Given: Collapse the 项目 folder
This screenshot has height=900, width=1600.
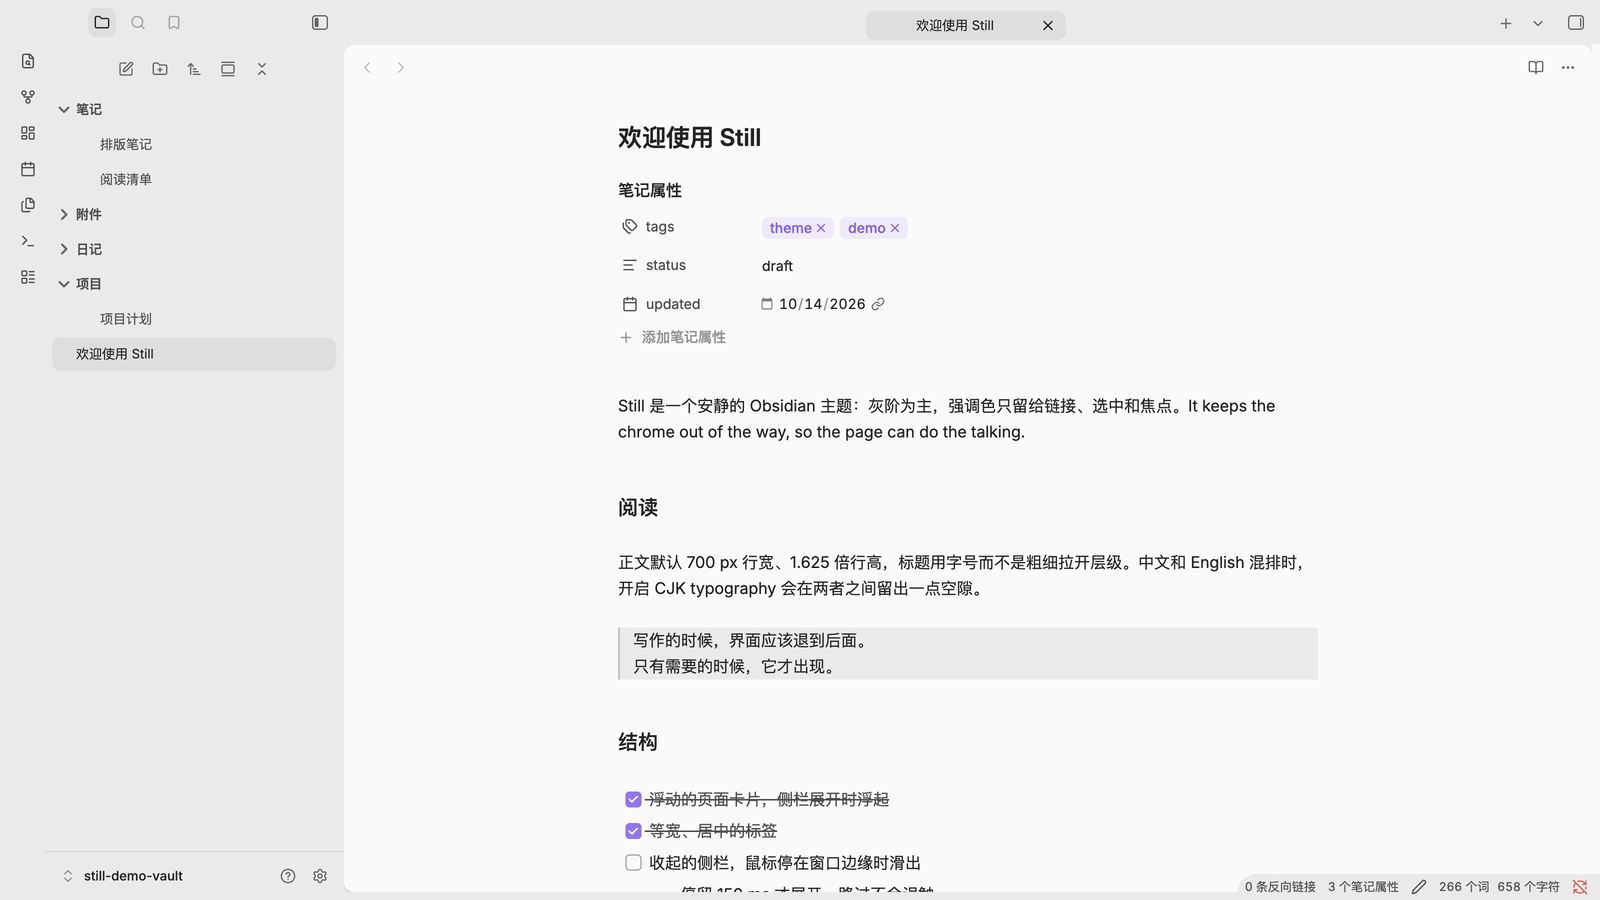Looking at the screenshot, I should tap(64, 285).
